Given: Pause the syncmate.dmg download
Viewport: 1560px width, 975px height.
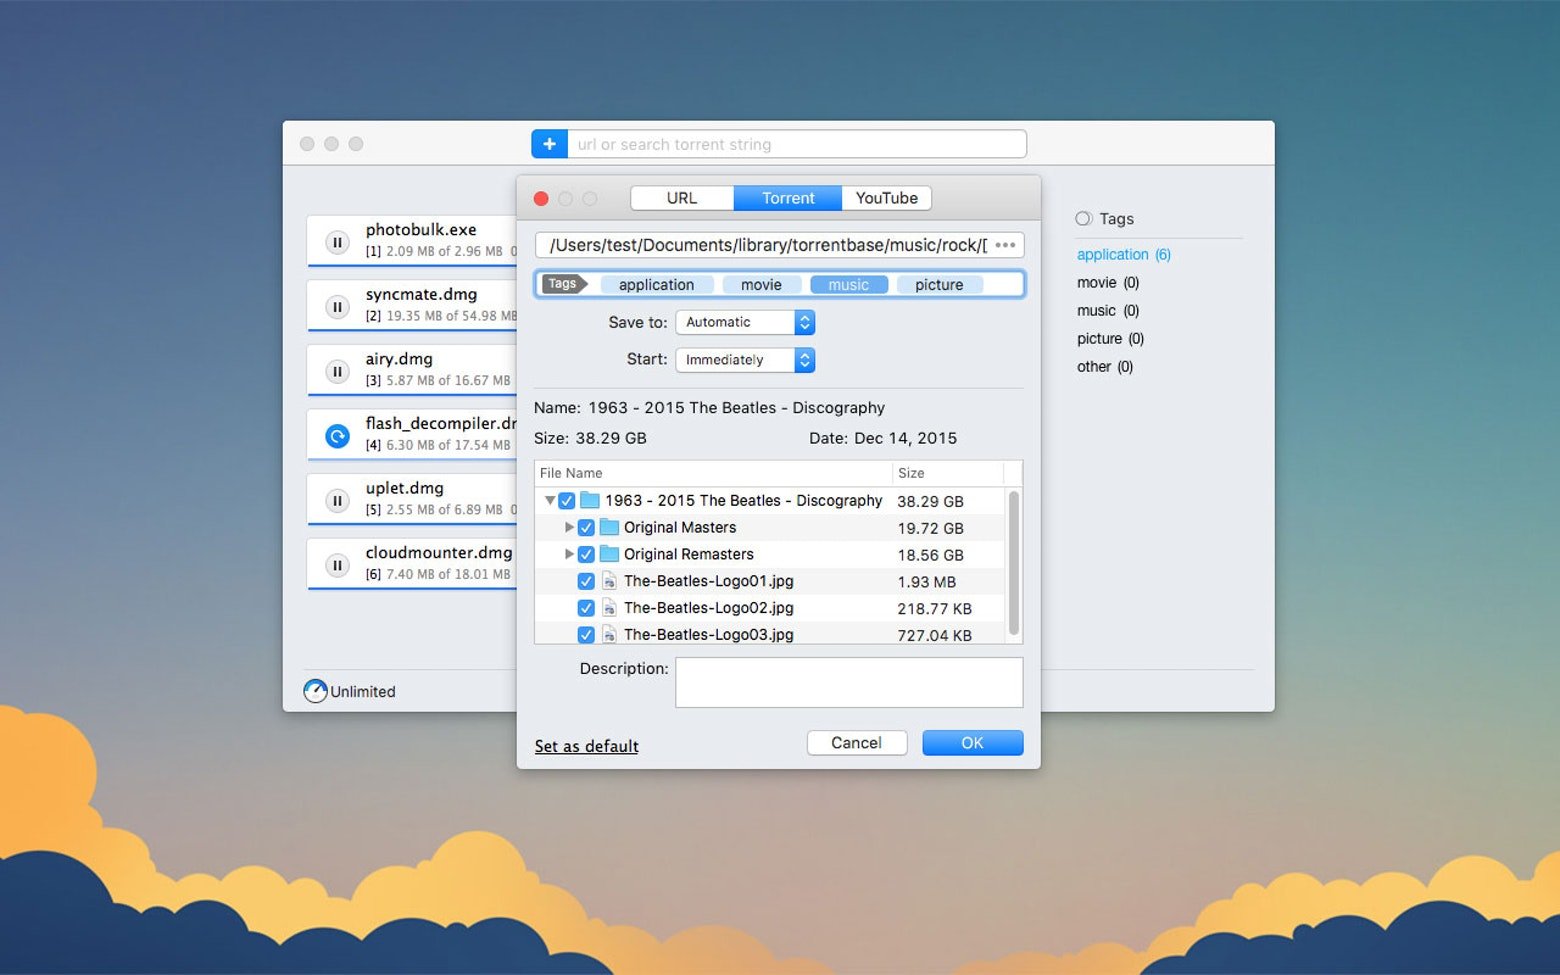Looking at the screenshot, I should tap(338, 307).
